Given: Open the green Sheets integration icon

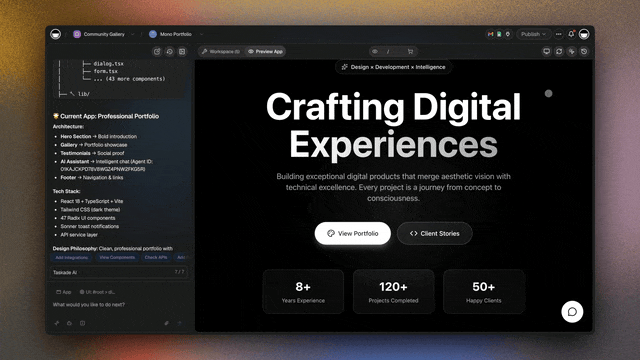Looking at the screenshot, I should pos(499,34).
